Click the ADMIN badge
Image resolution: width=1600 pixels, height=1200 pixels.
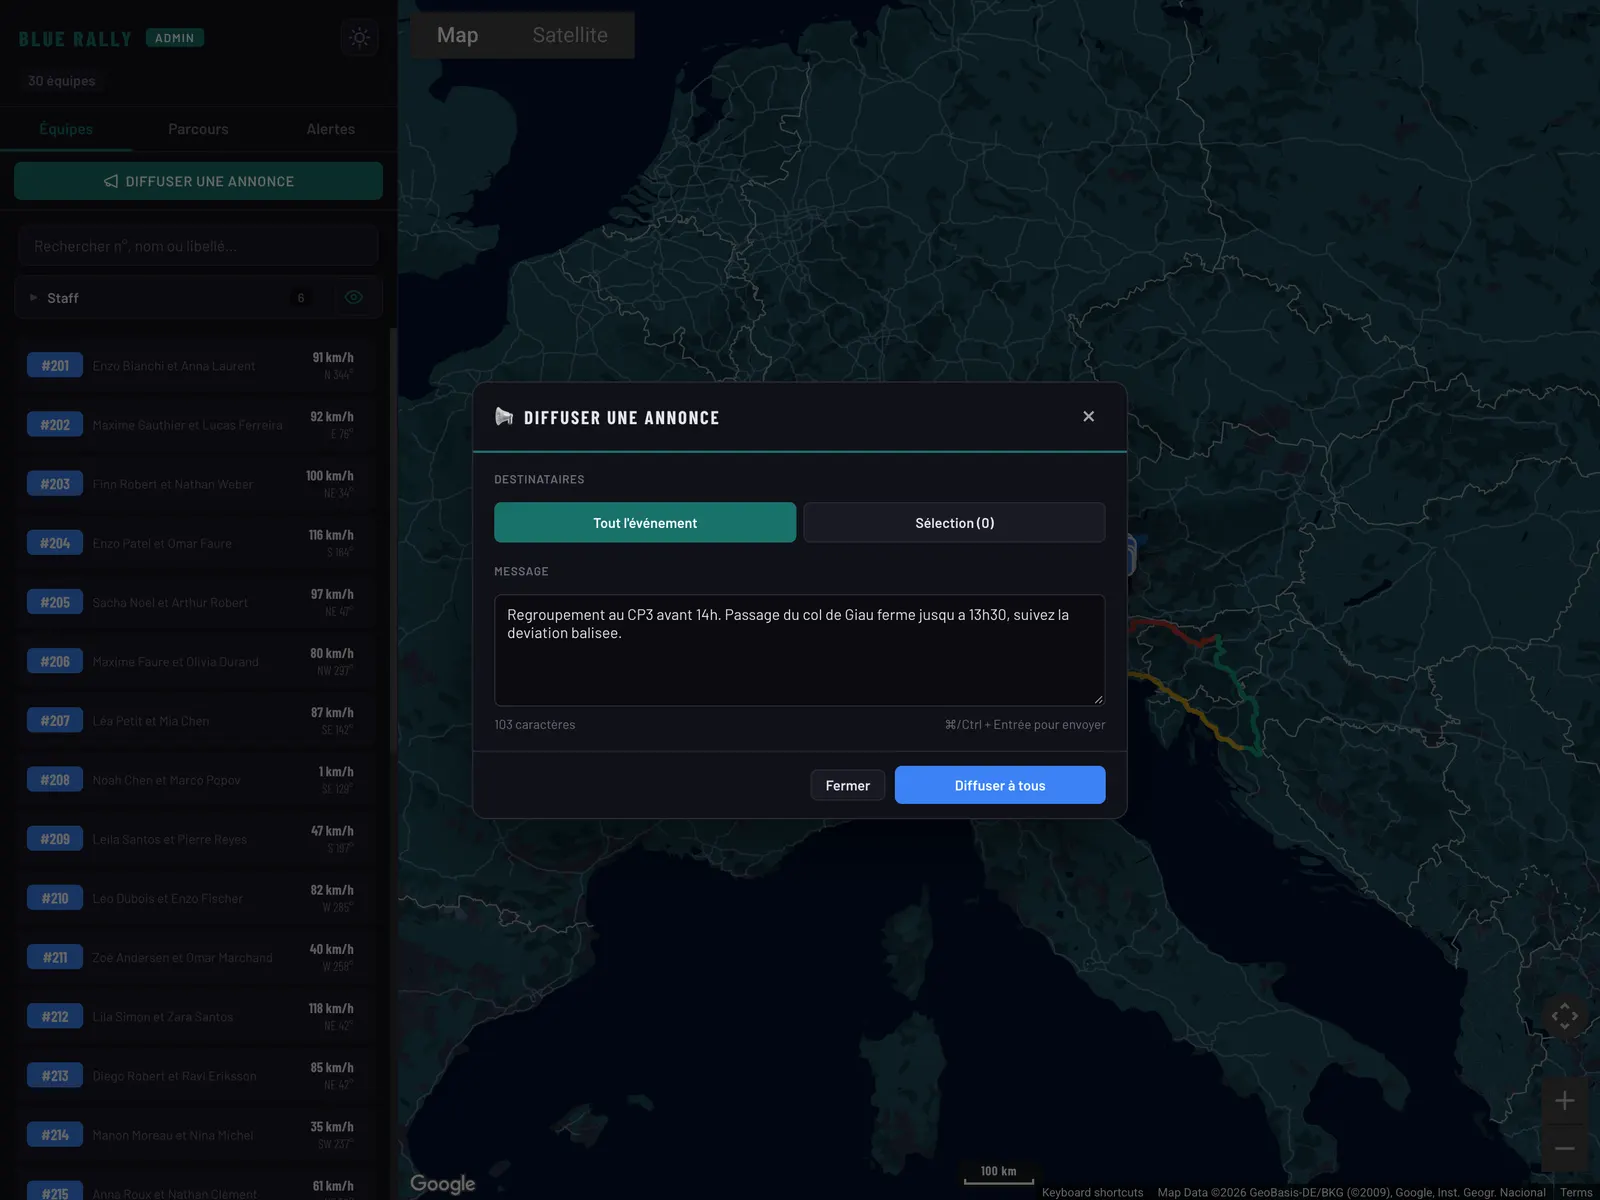point(175,38)
